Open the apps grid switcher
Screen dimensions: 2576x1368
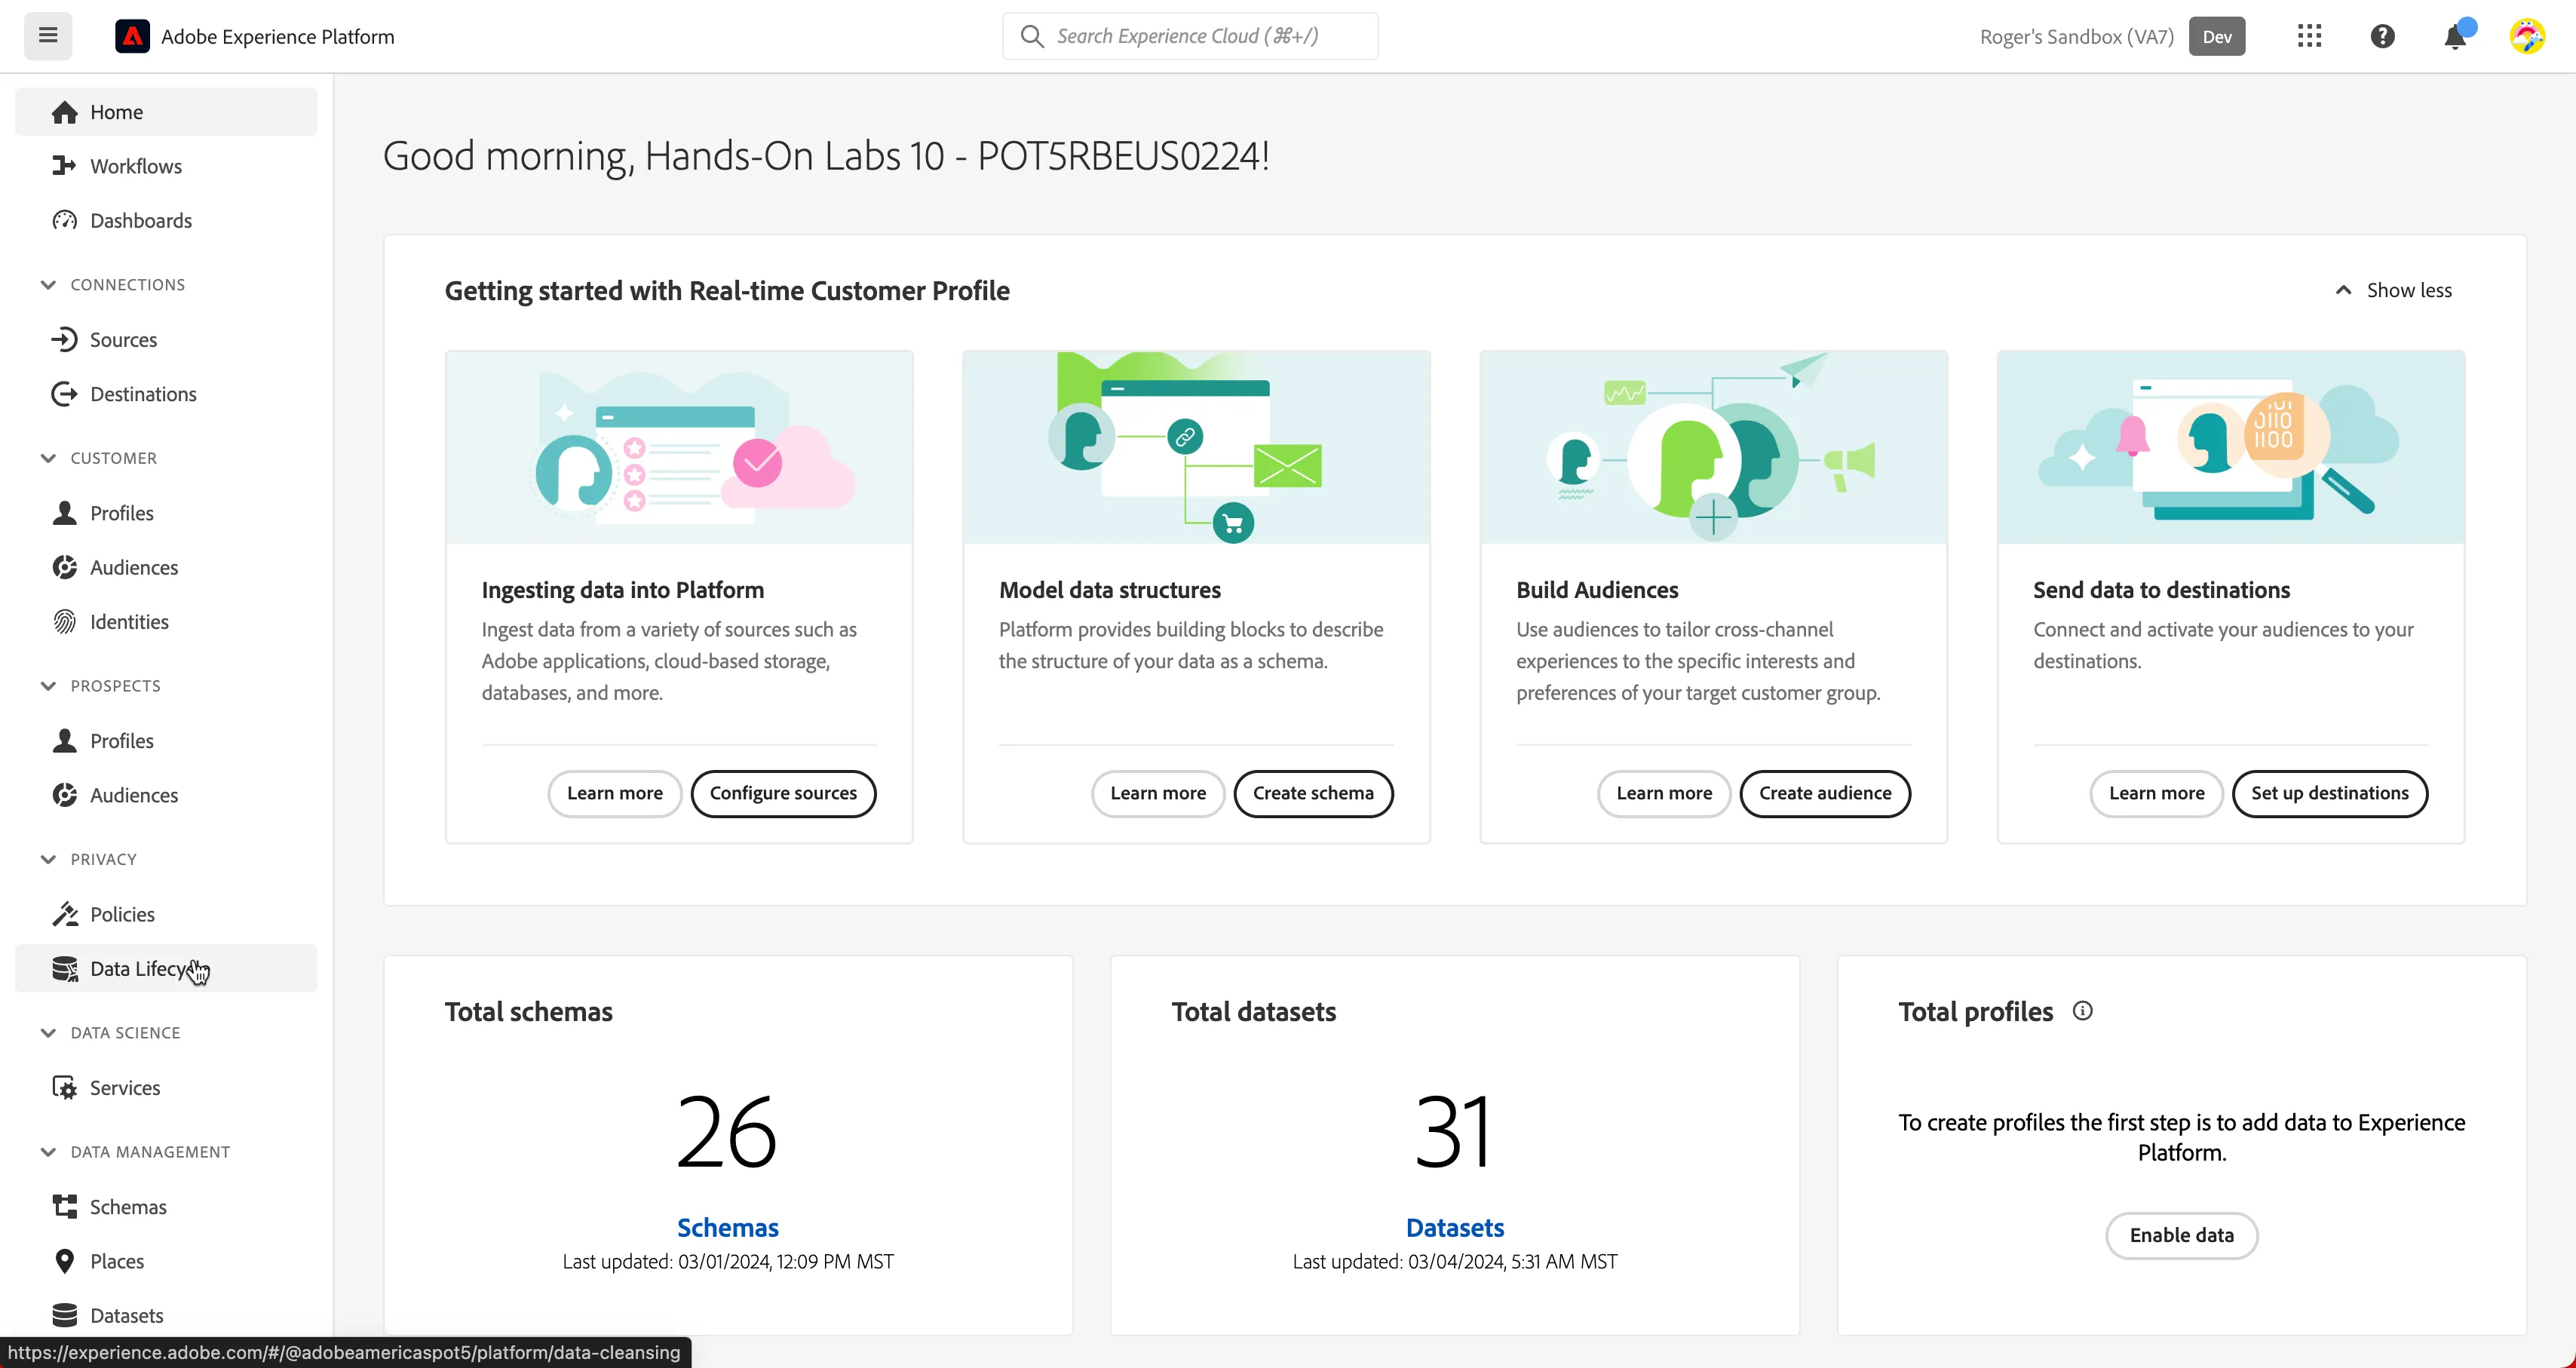(x=2309, y=36)
